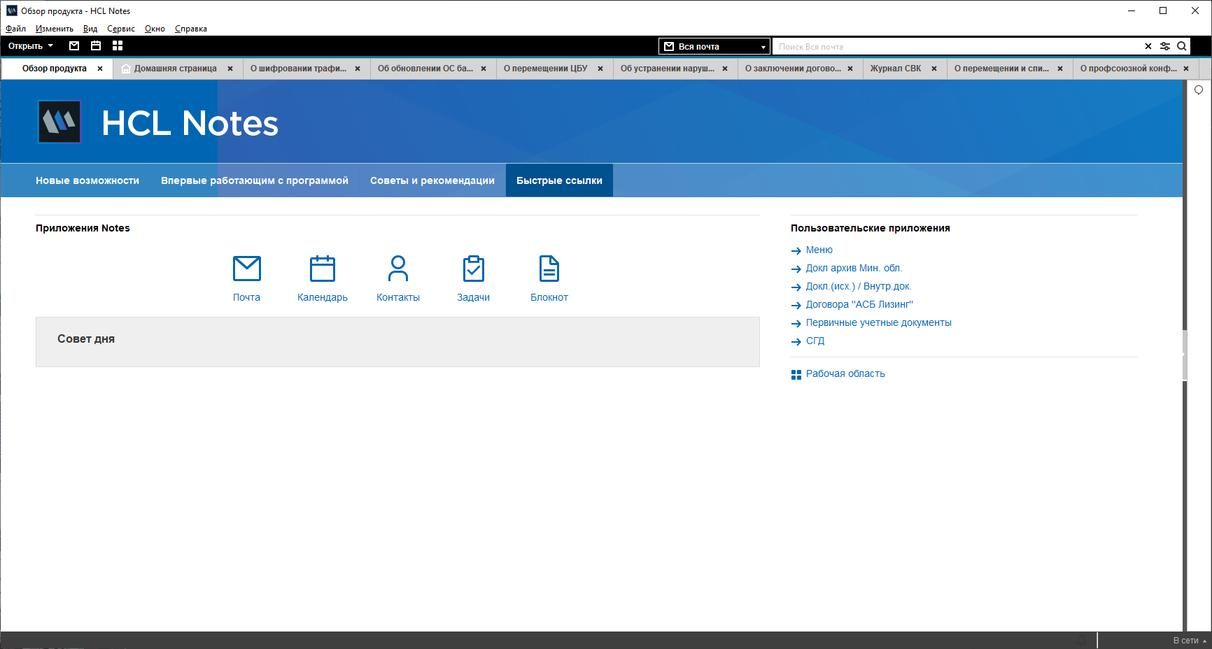The width and height of the screenshot is (1212, 649).
Task: Click the magnifier search icon
Action: (x=1181, y=46)
